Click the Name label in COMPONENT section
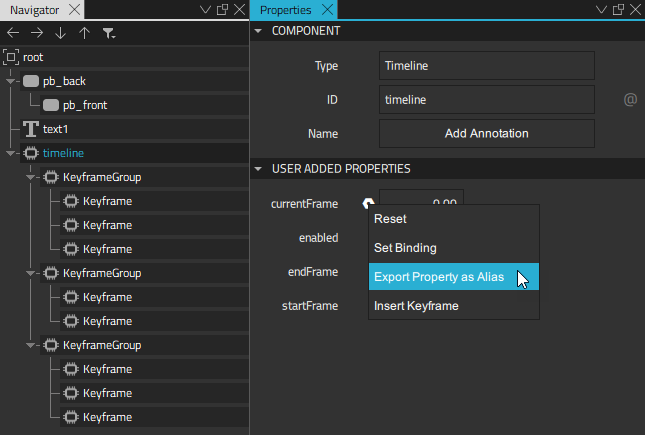The height and width of the screenshot is (435, 645). (x=323, y=134)
